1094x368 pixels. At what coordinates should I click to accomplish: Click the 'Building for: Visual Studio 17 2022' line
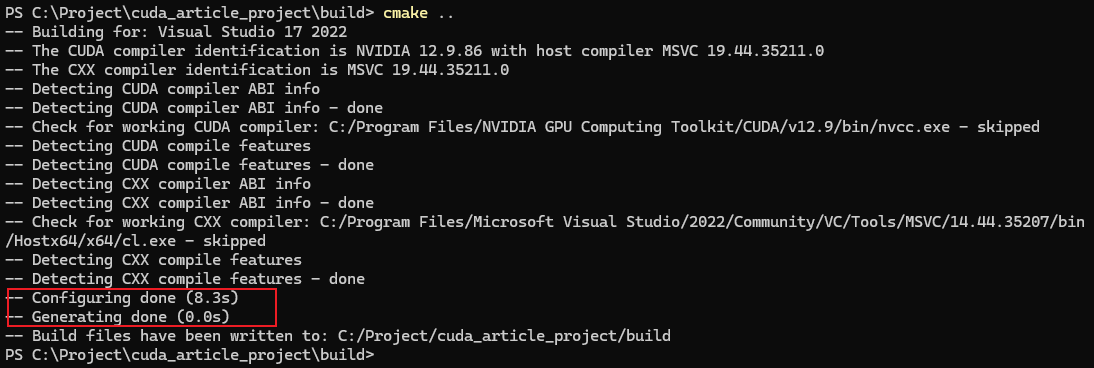[x=175, y=32]
